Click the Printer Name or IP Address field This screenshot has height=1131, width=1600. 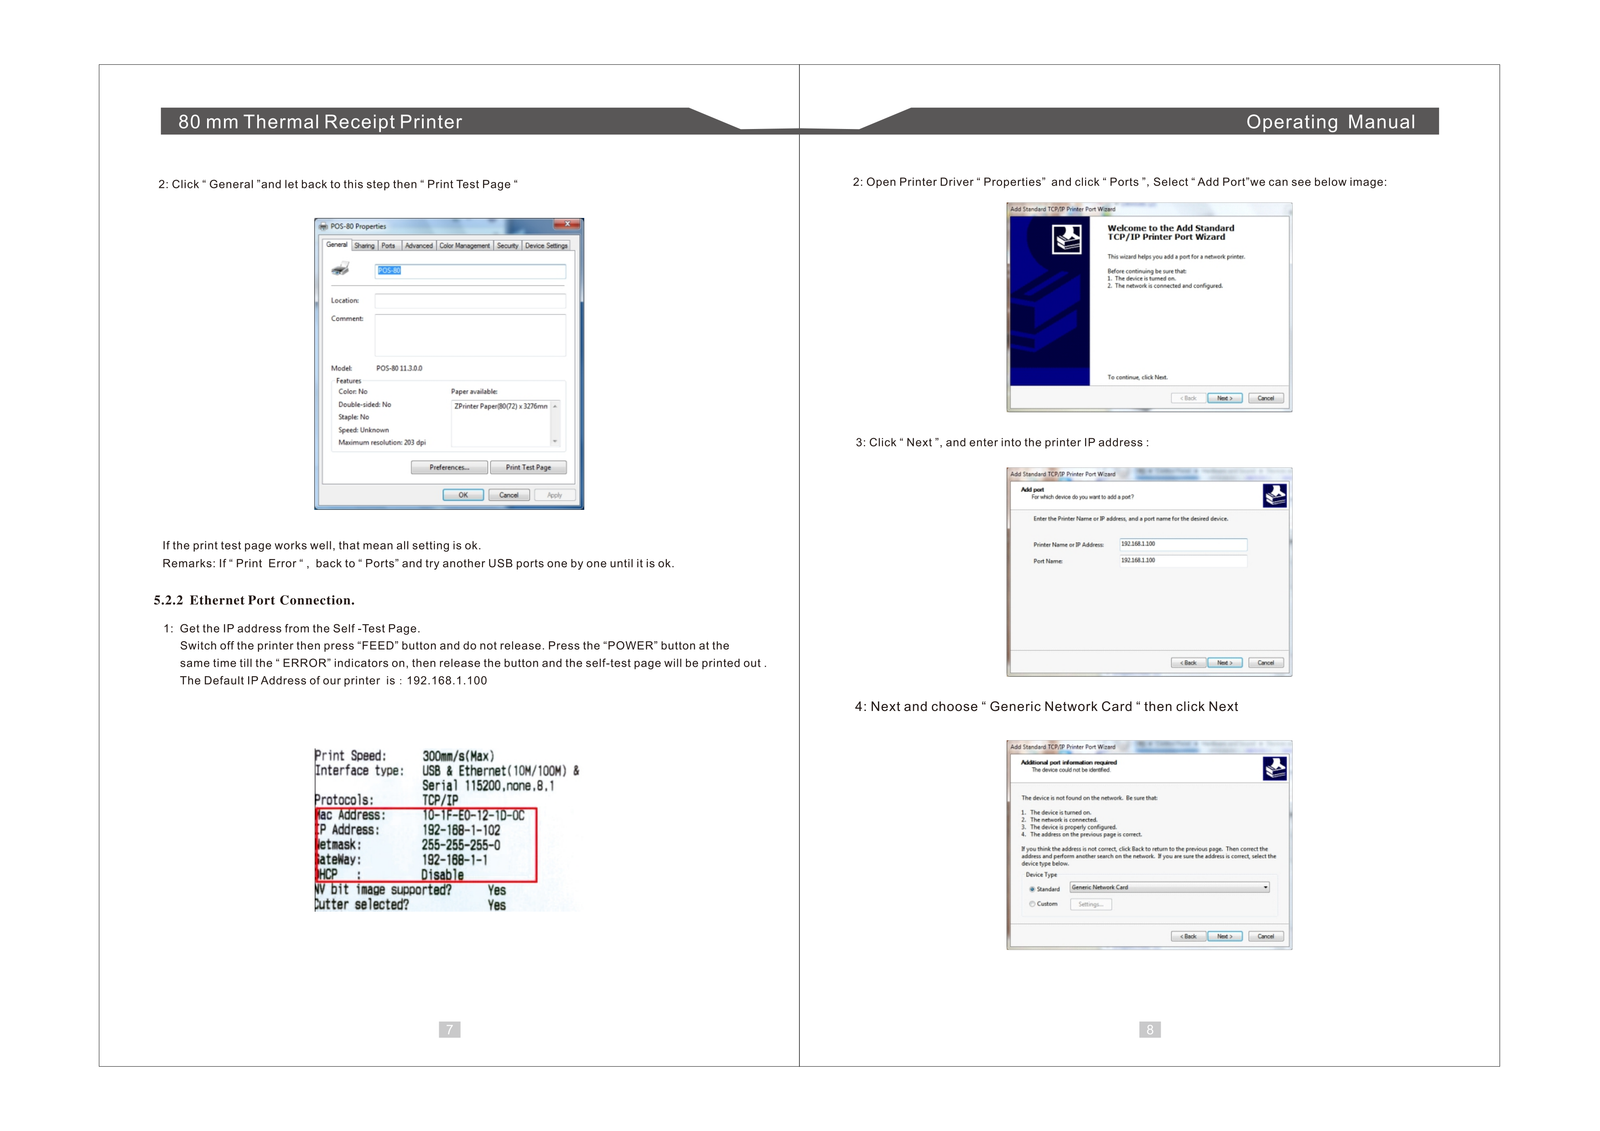(1183, 545)
